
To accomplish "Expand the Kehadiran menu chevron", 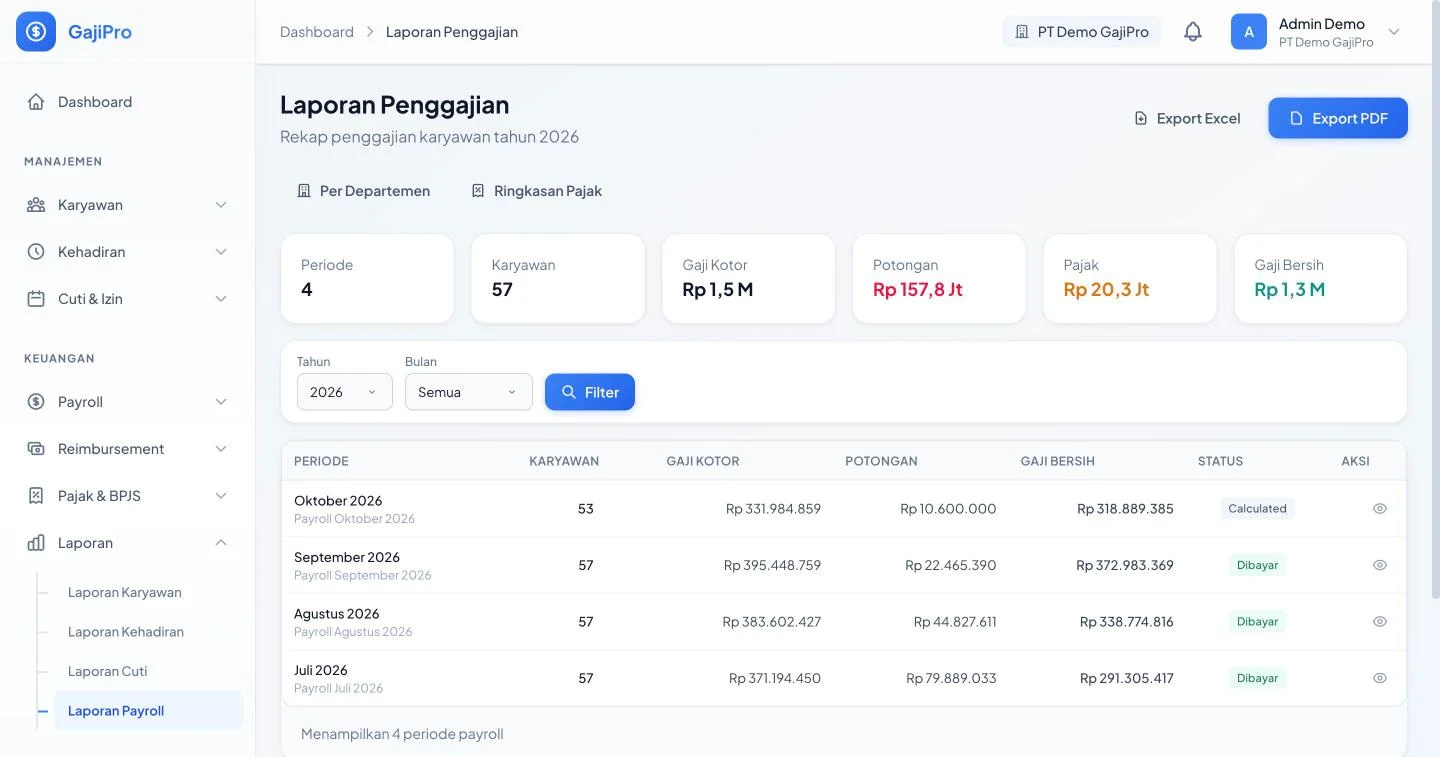I will (x=221, y=252).
